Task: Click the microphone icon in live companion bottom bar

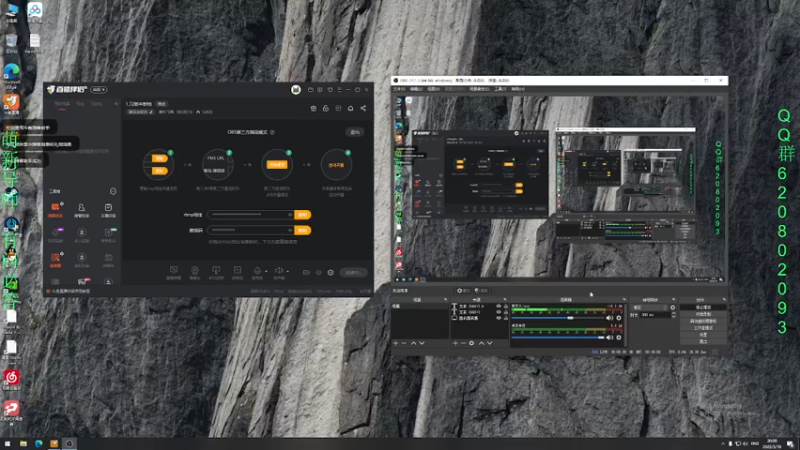Action: click(257, 270)
